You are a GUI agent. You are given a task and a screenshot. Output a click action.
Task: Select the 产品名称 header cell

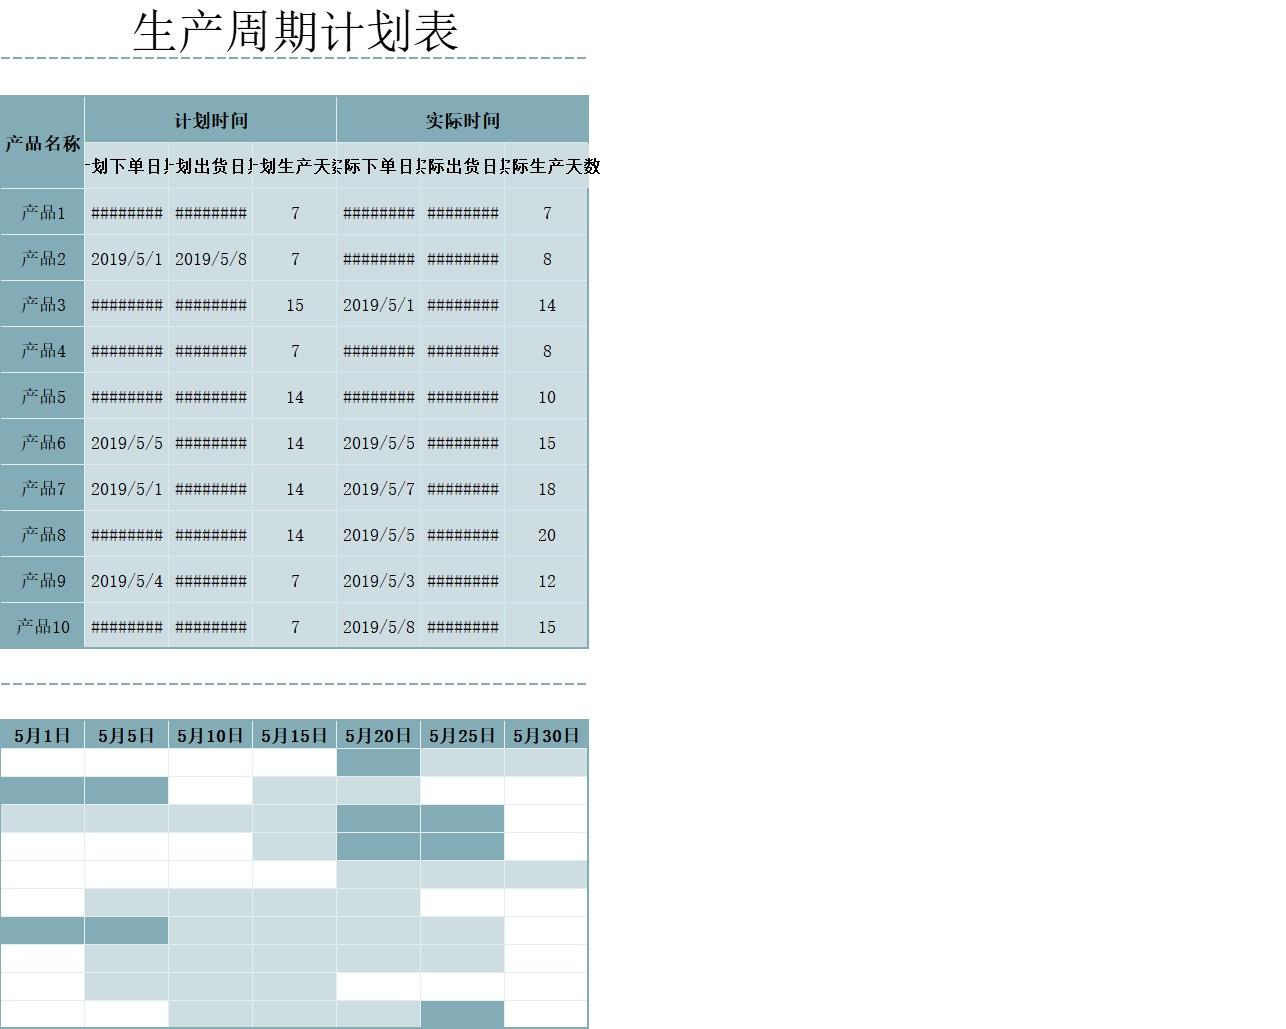tap(42, 141)
